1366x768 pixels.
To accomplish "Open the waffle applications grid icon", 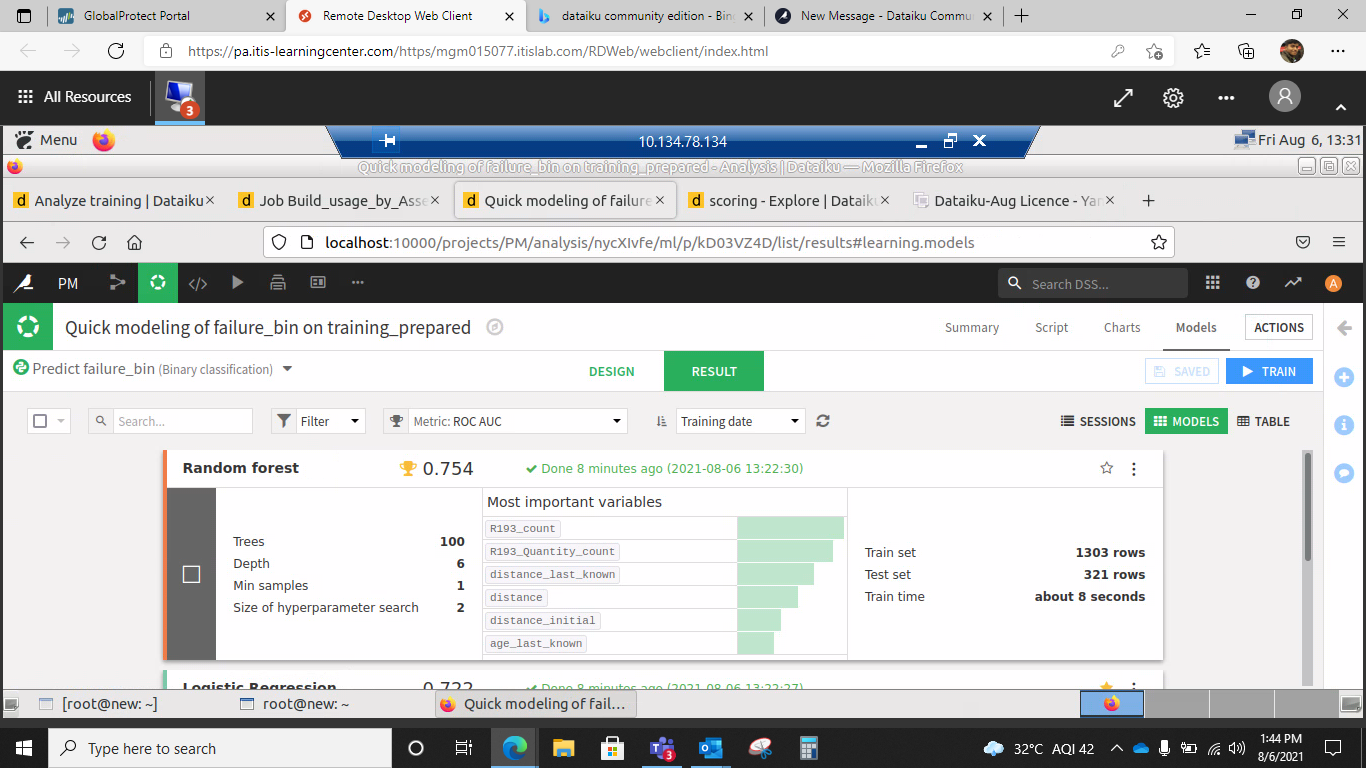I will point(1212,283).
